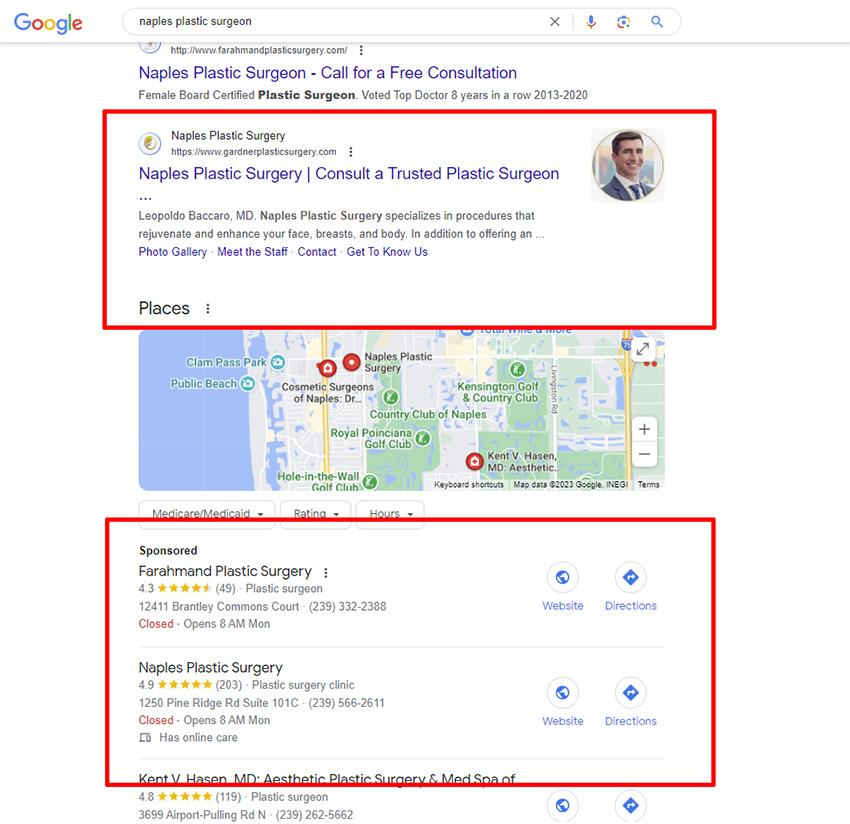
Task: Visit the Meet the Staff link
Action: click(x=252, y=251)
